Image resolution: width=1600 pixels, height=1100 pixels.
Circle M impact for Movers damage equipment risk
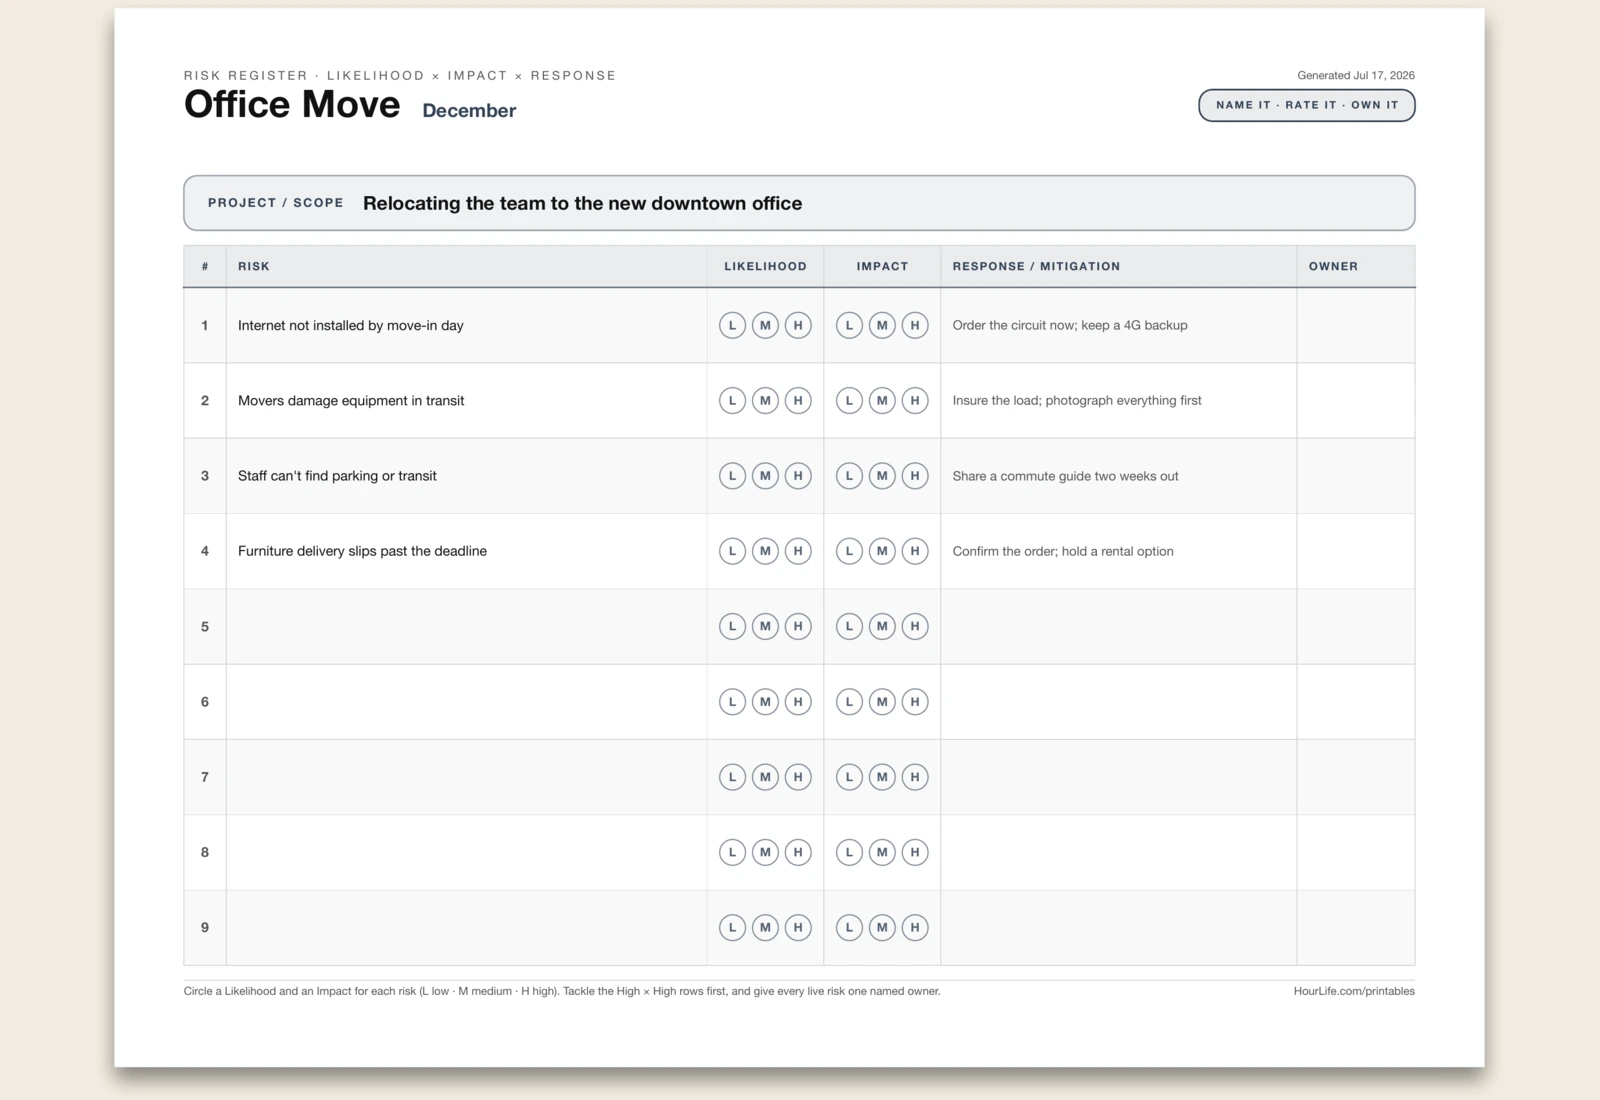click(x=882, y=400)
